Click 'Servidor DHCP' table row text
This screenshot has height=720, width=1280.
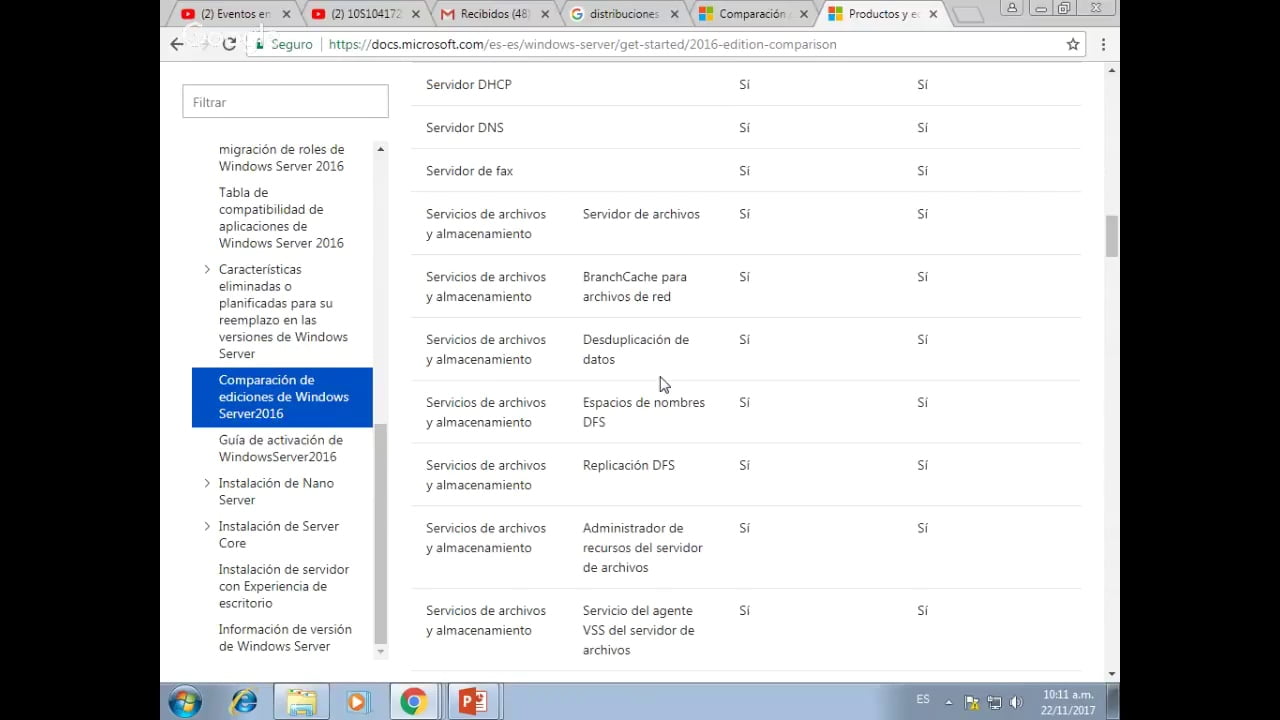point(468,85)
